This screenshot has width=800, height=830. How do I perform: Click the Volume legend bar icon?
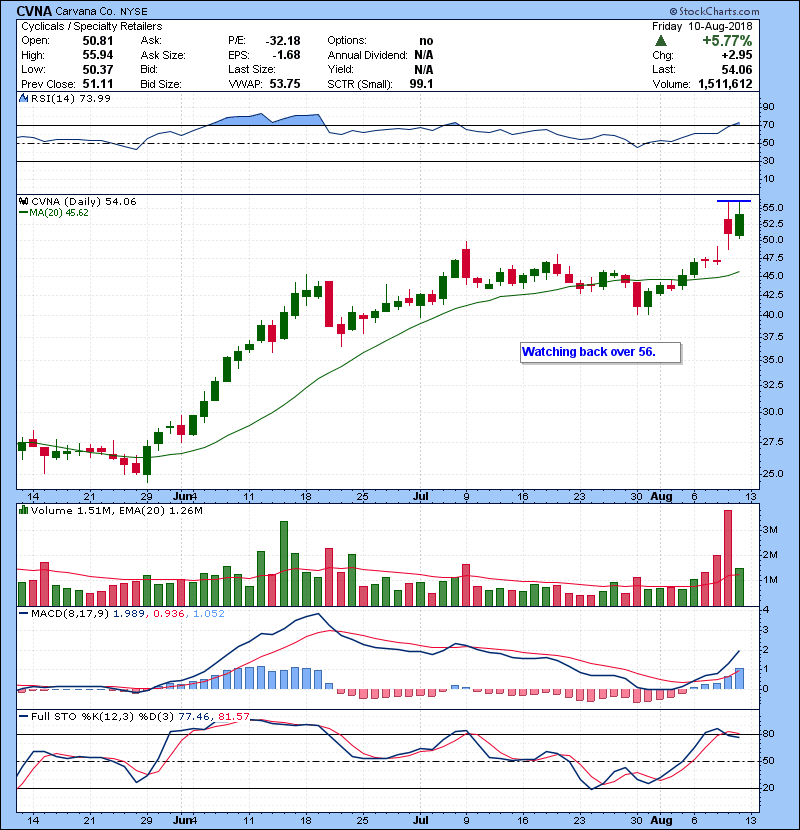point(24,510)
